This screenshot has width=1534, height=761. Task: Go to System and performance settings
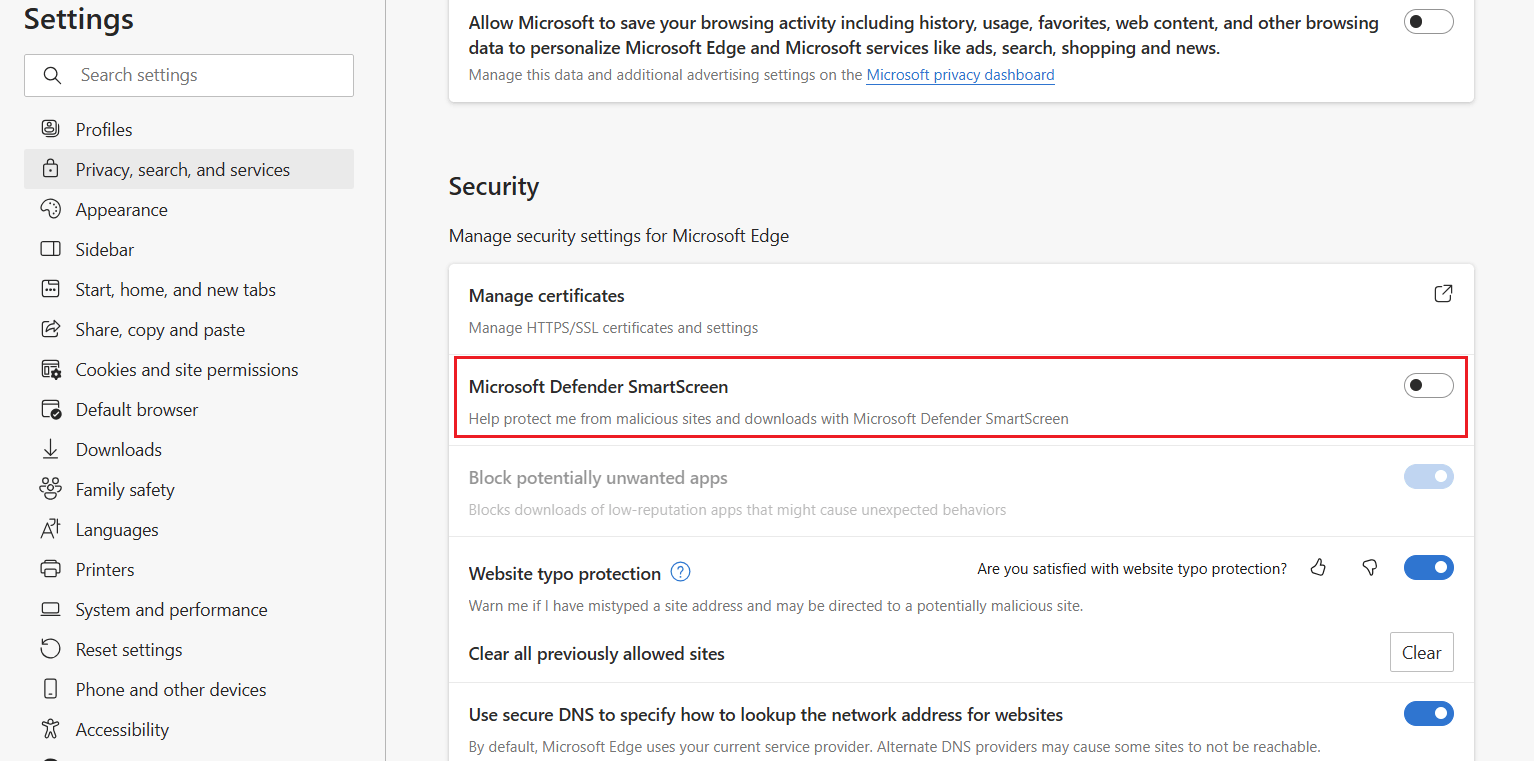pyautogui.click(x=171, y=609)
